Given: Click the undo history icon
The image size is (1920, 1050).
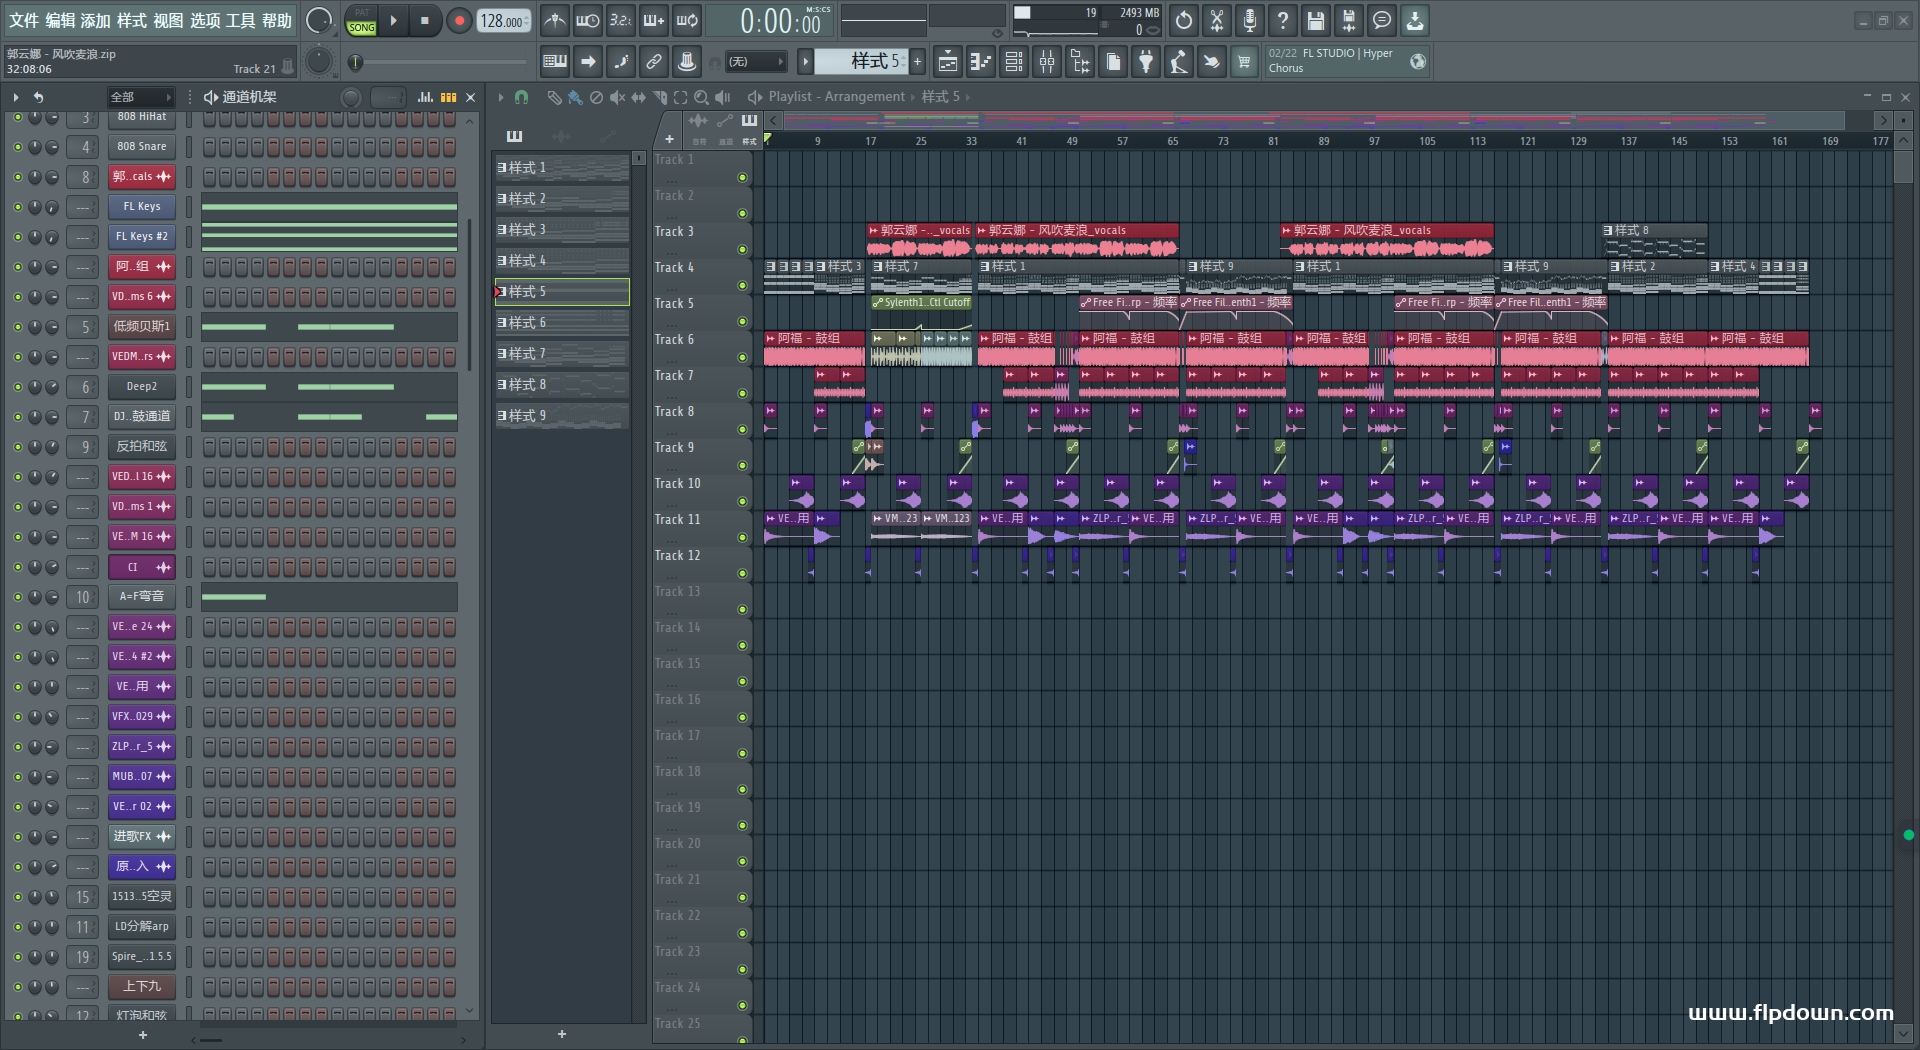Looking at the screenshot, I should (x=1184, y=20).
